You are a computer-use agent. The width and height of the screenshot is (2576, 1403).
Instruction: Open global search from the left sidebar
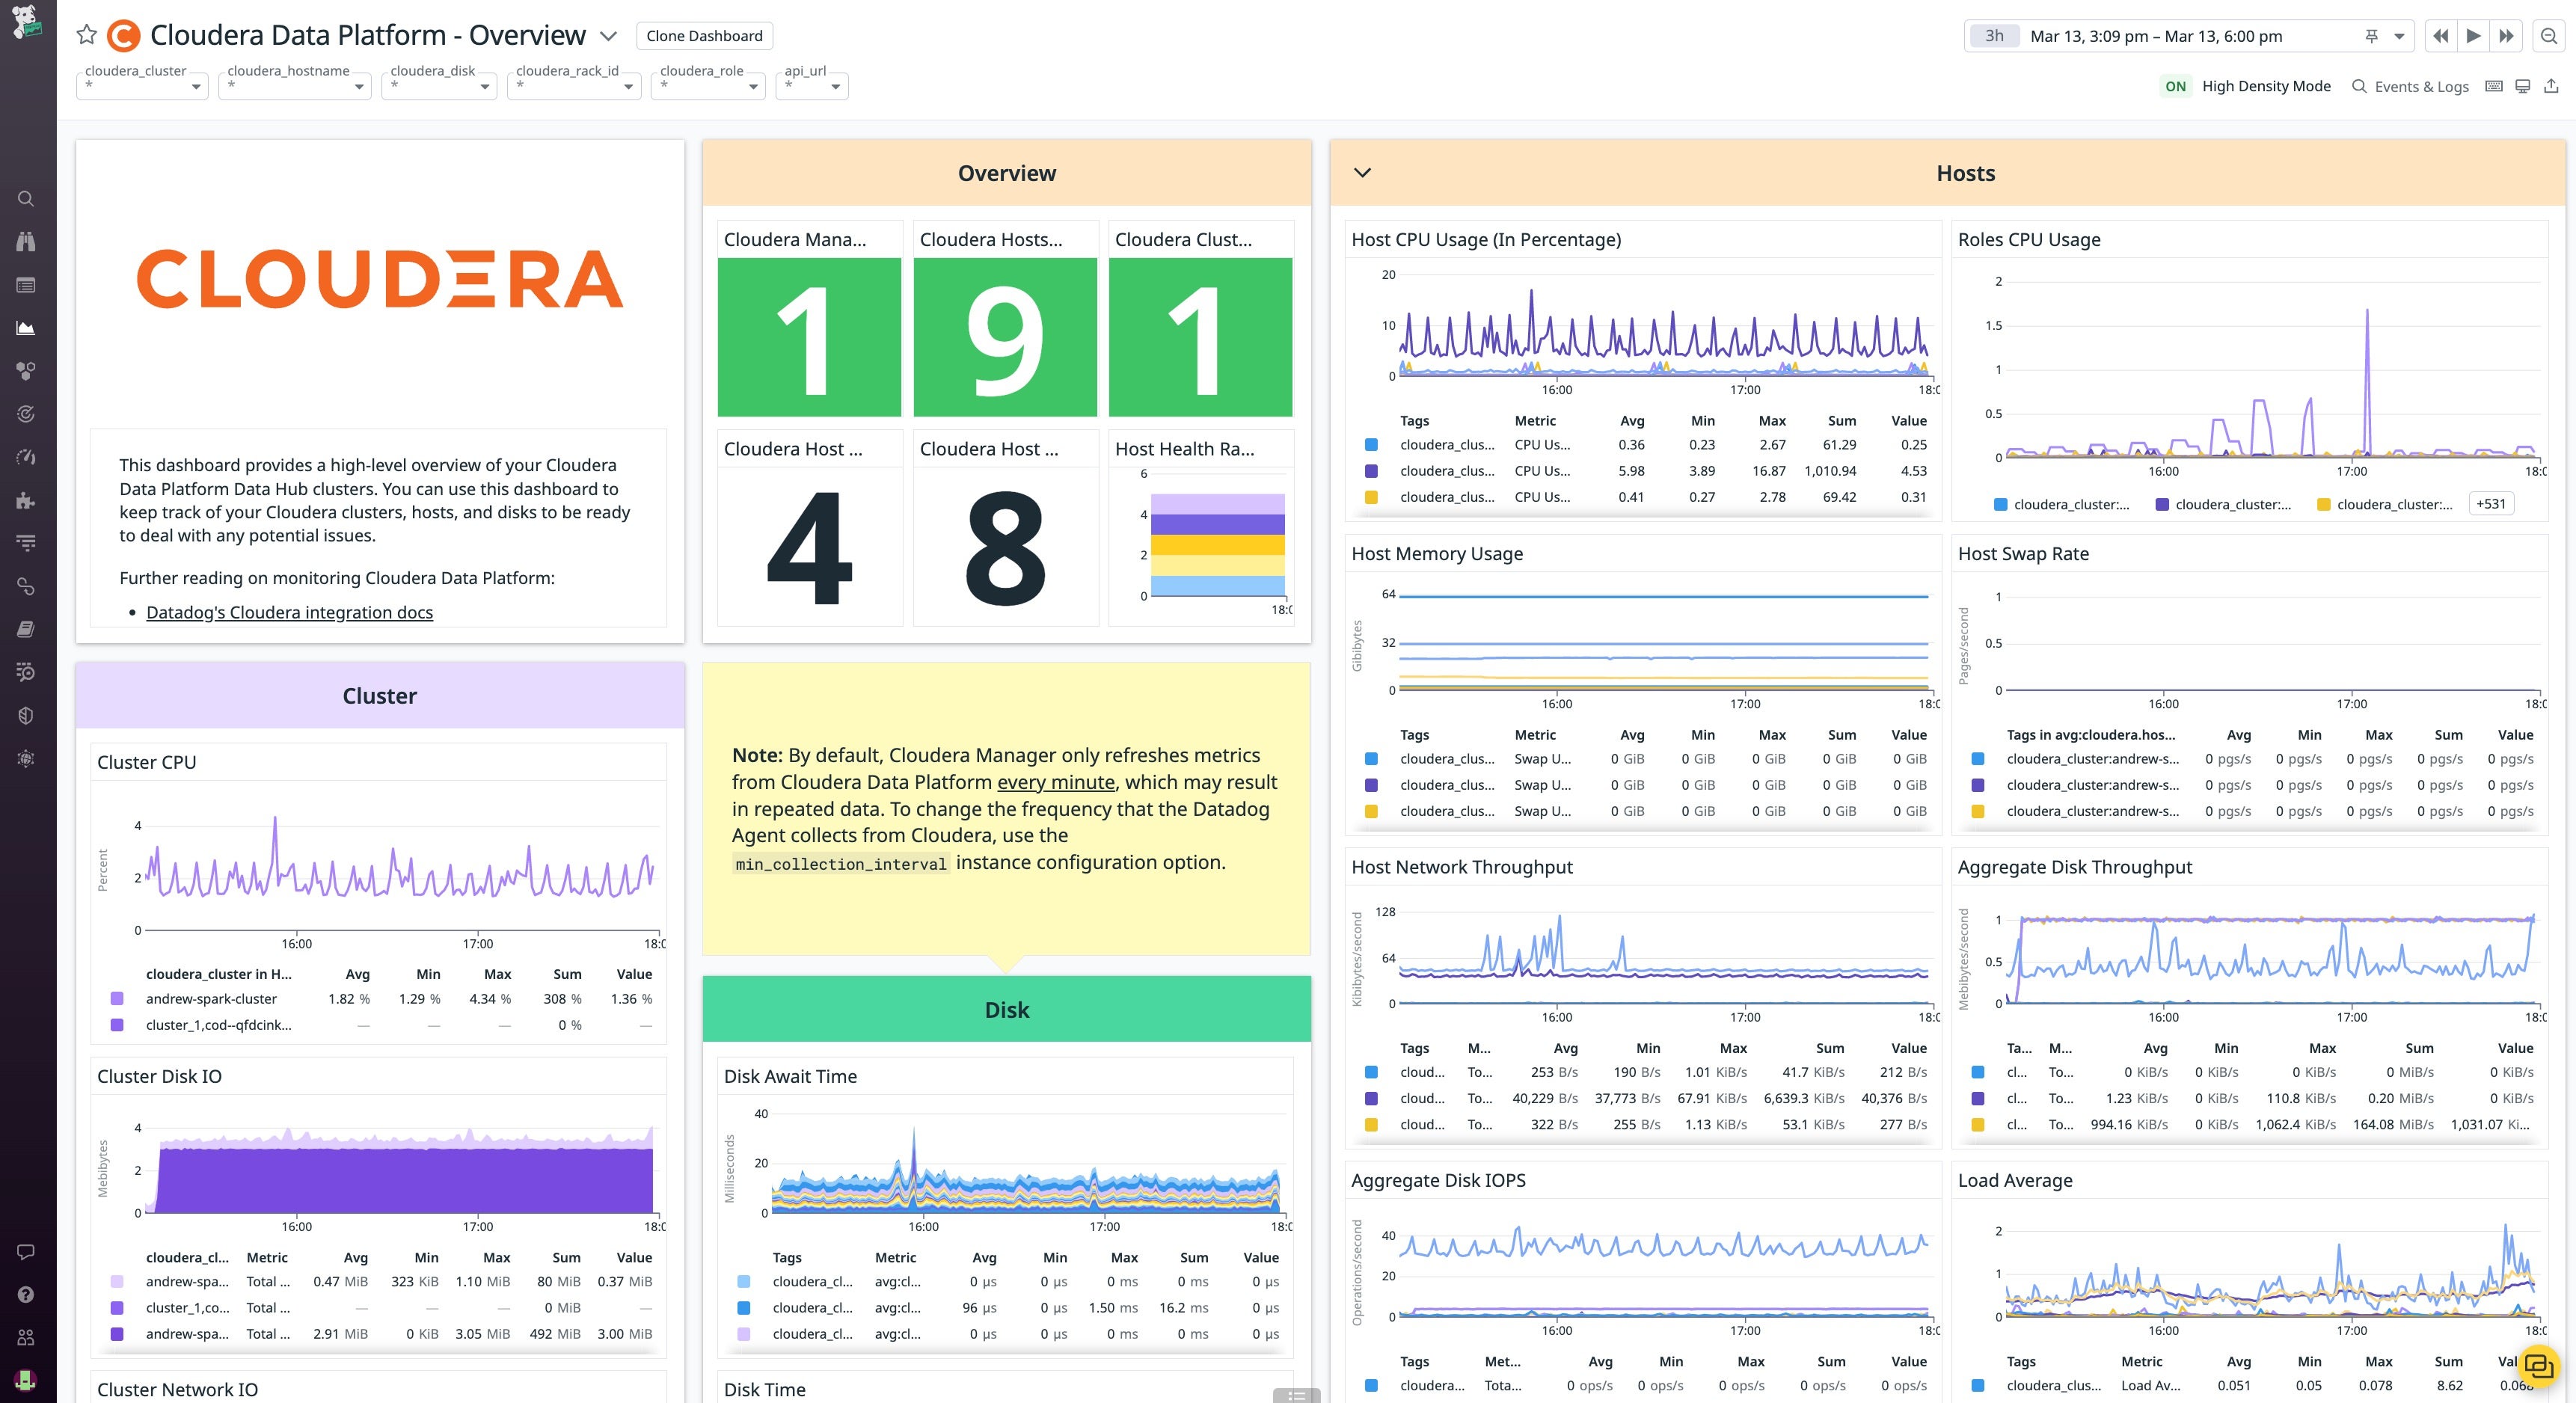coord(25,198)
